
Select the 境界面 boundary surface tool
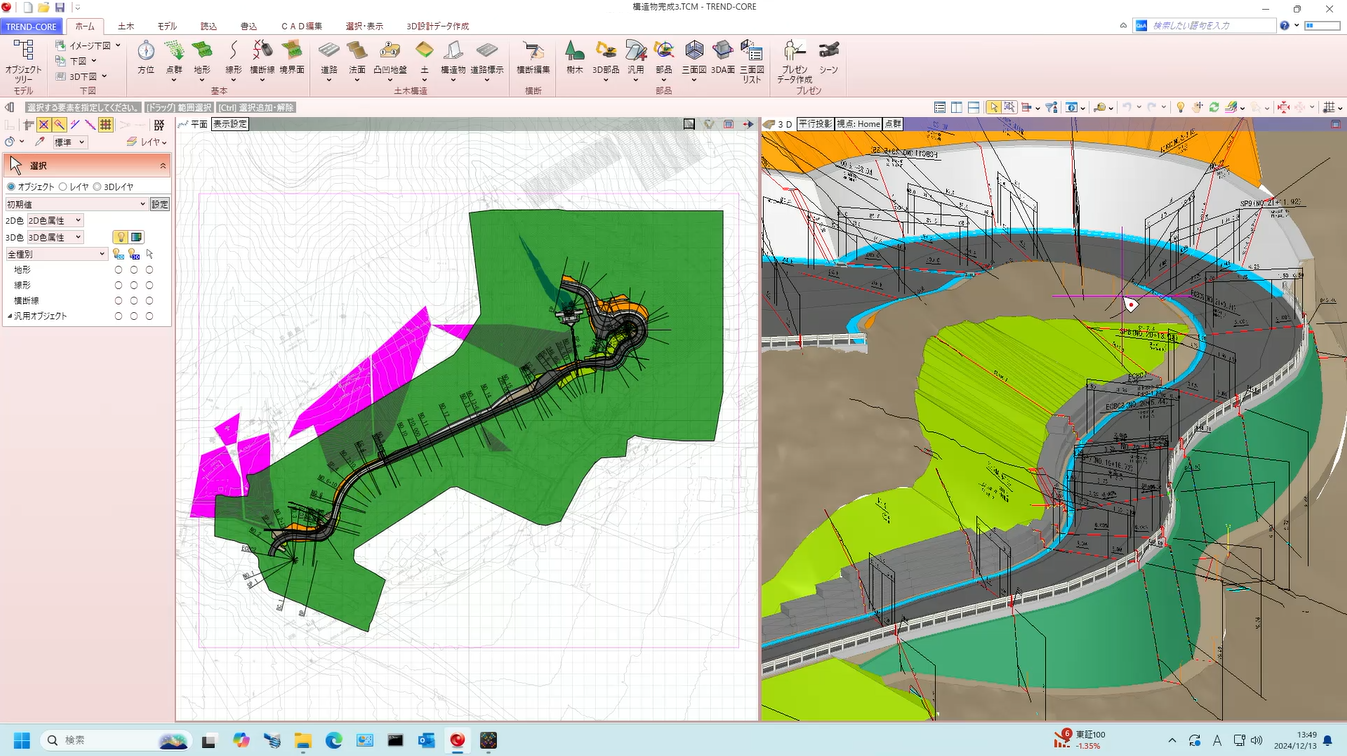click(x=291, y=57)
